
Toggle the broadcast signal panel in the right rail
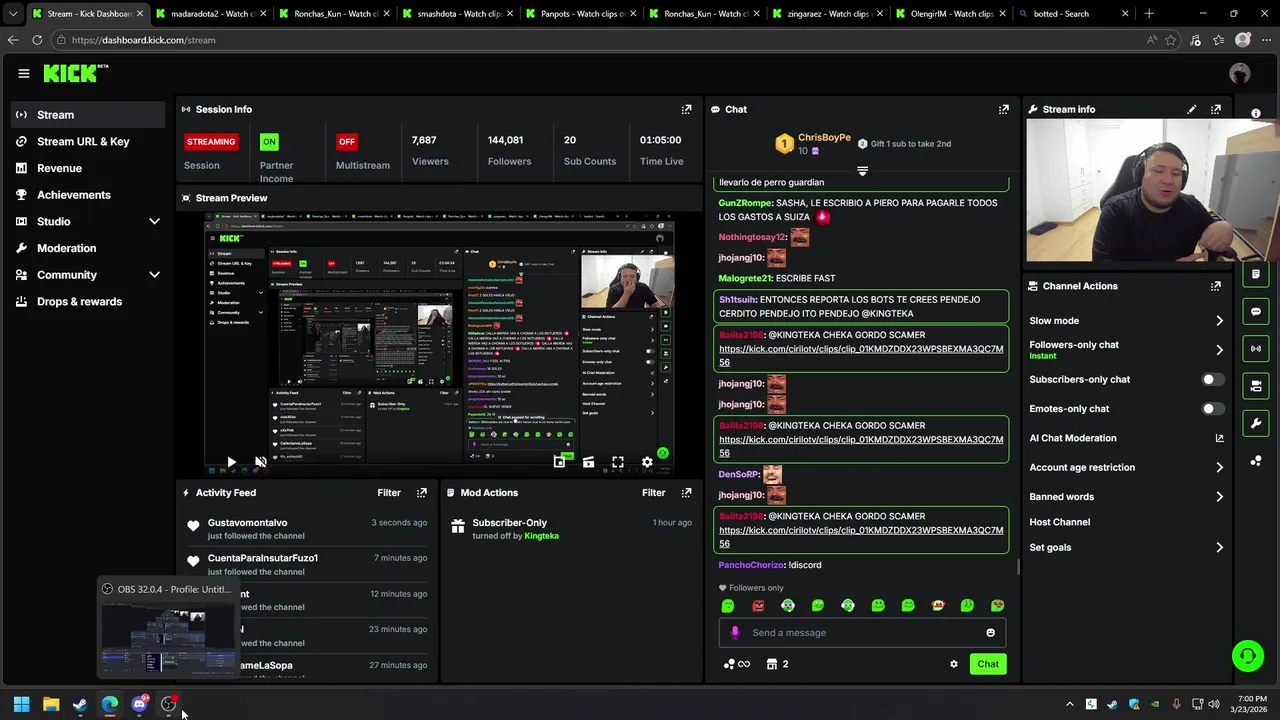(1256, 348)
